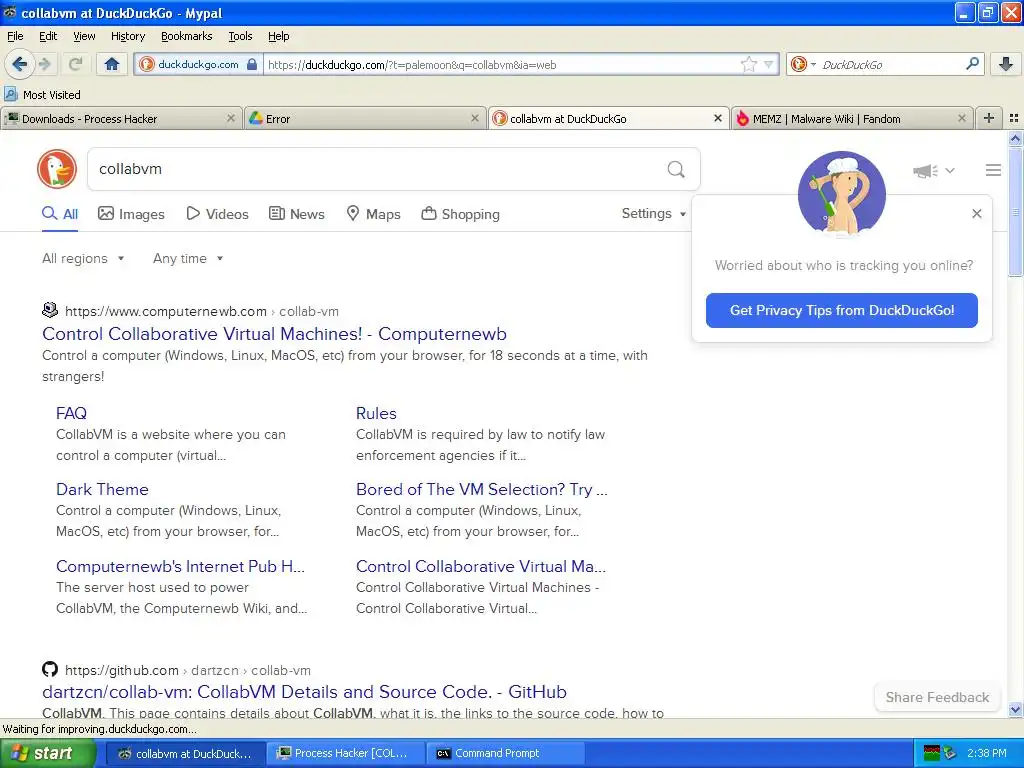Click the vertical scrollbar down arrow
This screenshot has height=768, width=1024.
pyautogui.click(x=1015, y=709)
